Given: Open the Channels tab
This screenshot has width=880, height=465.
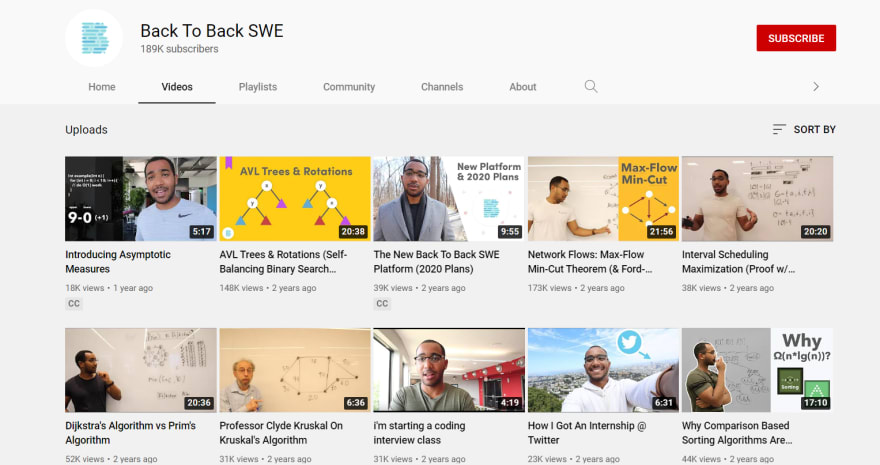Looking at the screenshot, I should 442,87.
